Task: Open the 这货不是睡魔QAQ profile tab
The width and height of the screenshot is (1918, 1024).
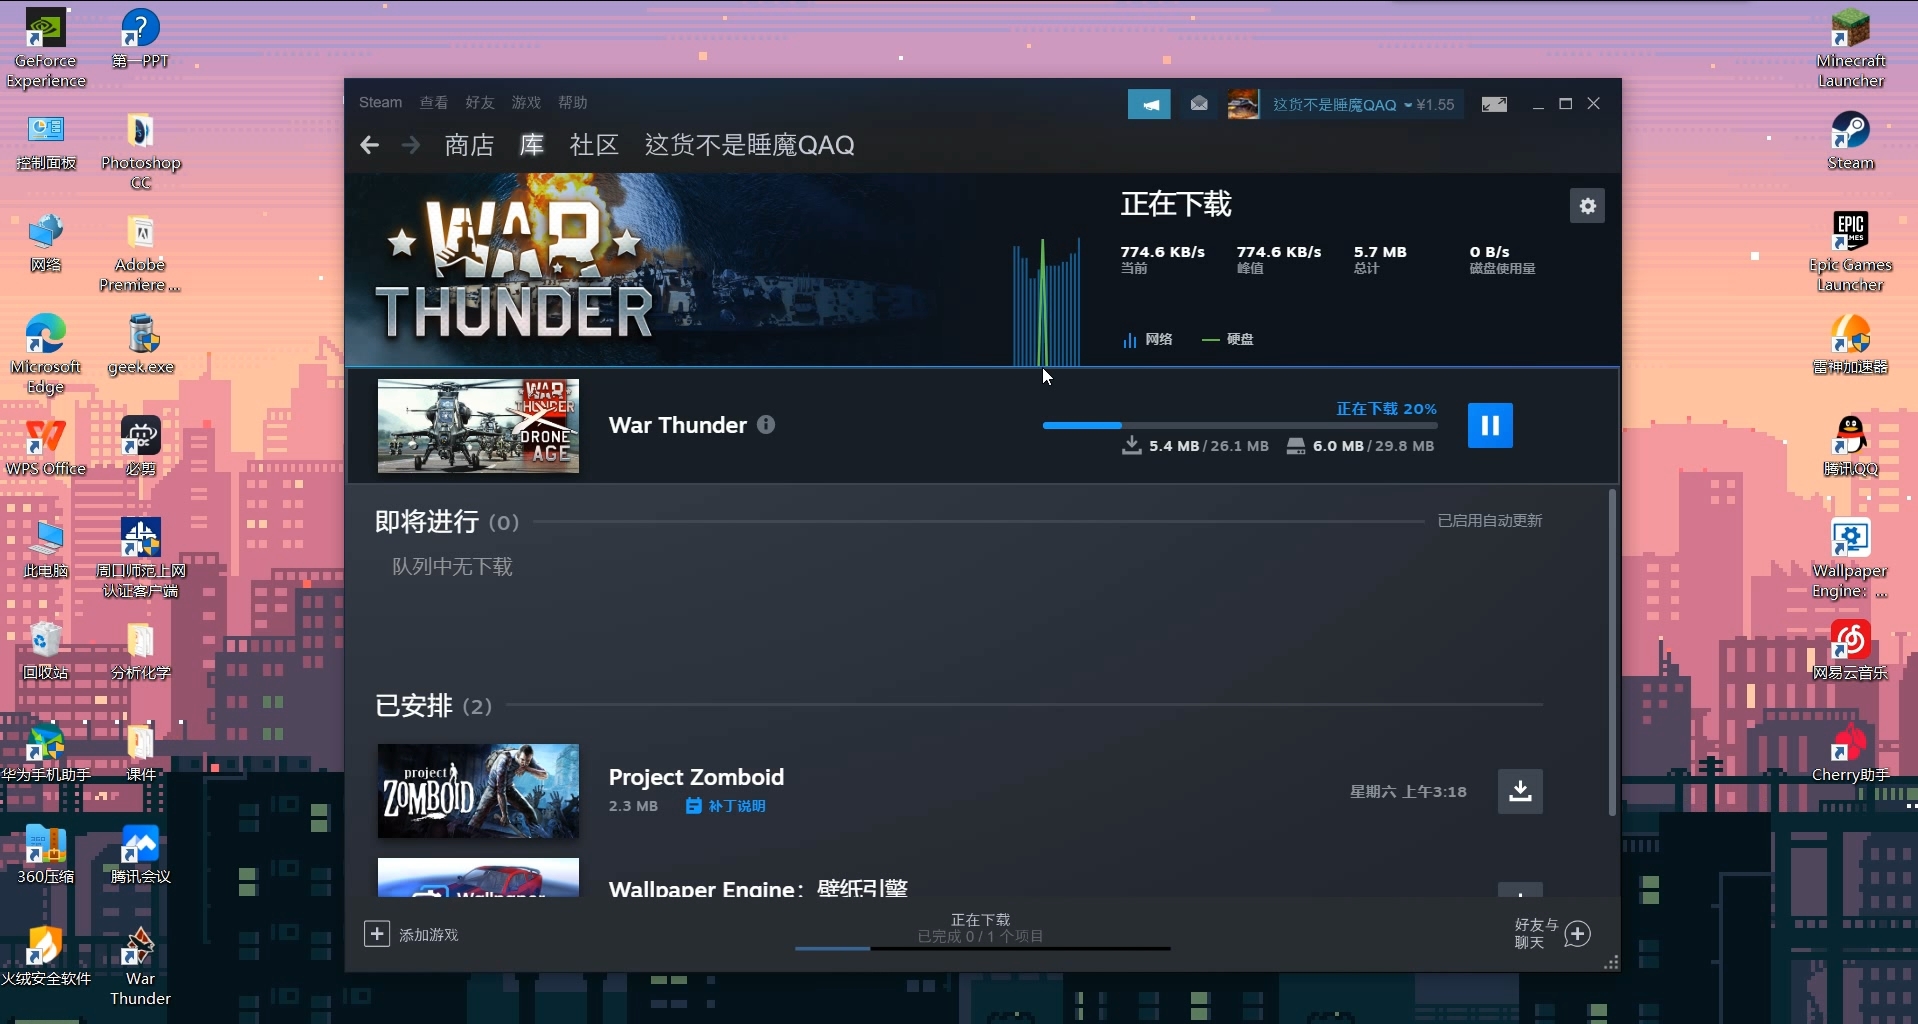Action: [749, 145]
